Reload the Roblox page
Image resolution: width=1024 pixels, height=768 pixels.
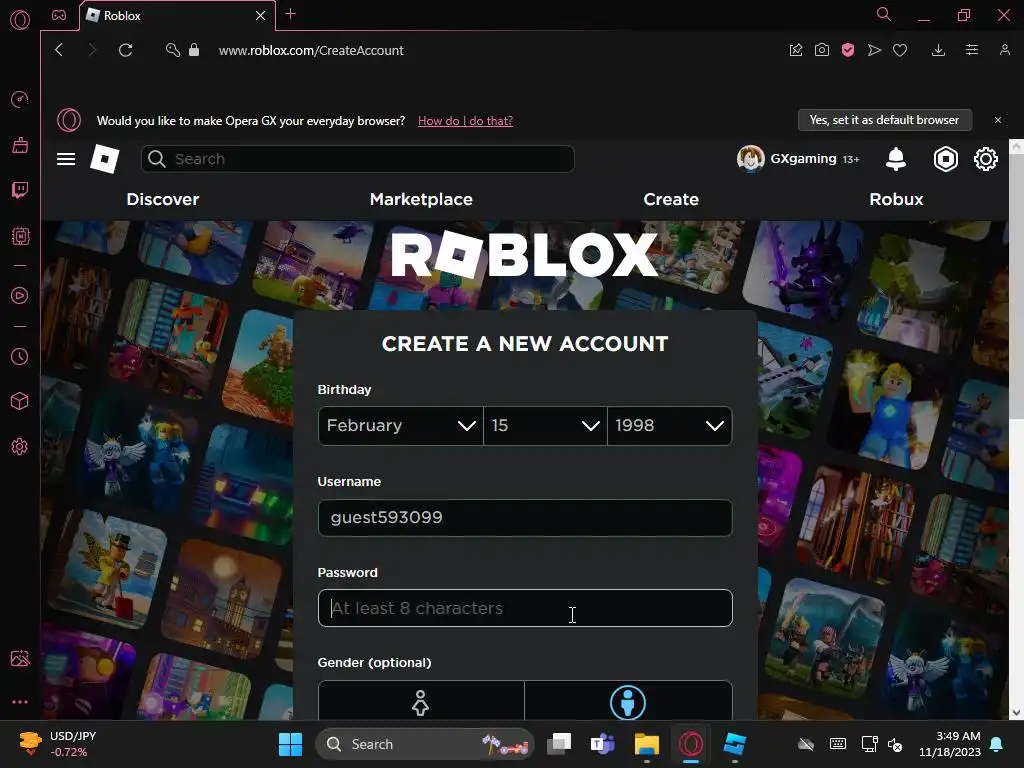125,50
